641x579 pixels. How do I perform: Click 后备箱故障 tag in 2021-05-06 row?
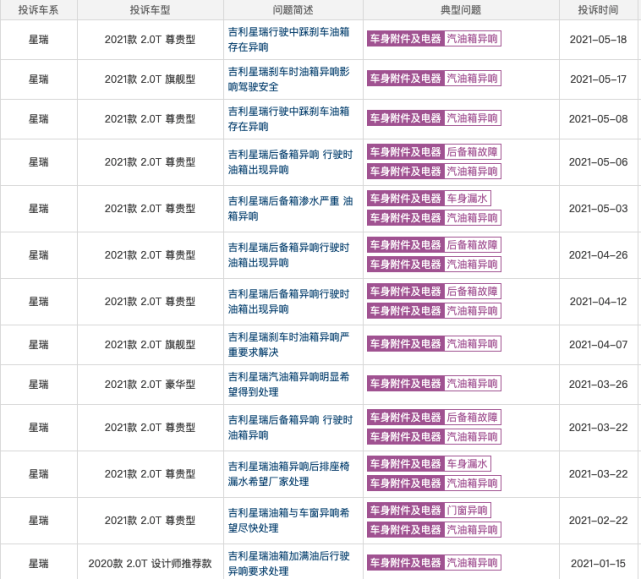pyautogui.click(x=472, y=152)
